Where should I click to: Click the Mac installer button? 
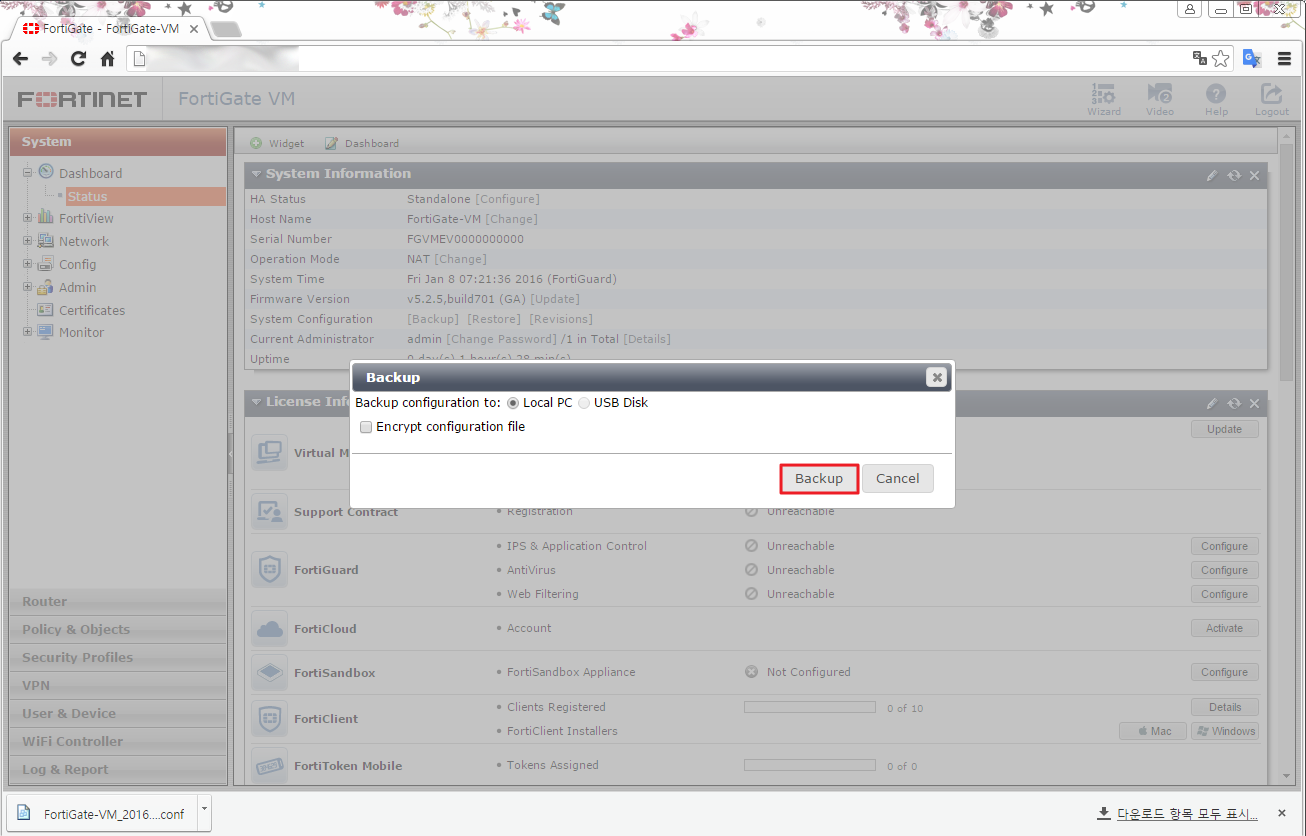point(1153,731)
